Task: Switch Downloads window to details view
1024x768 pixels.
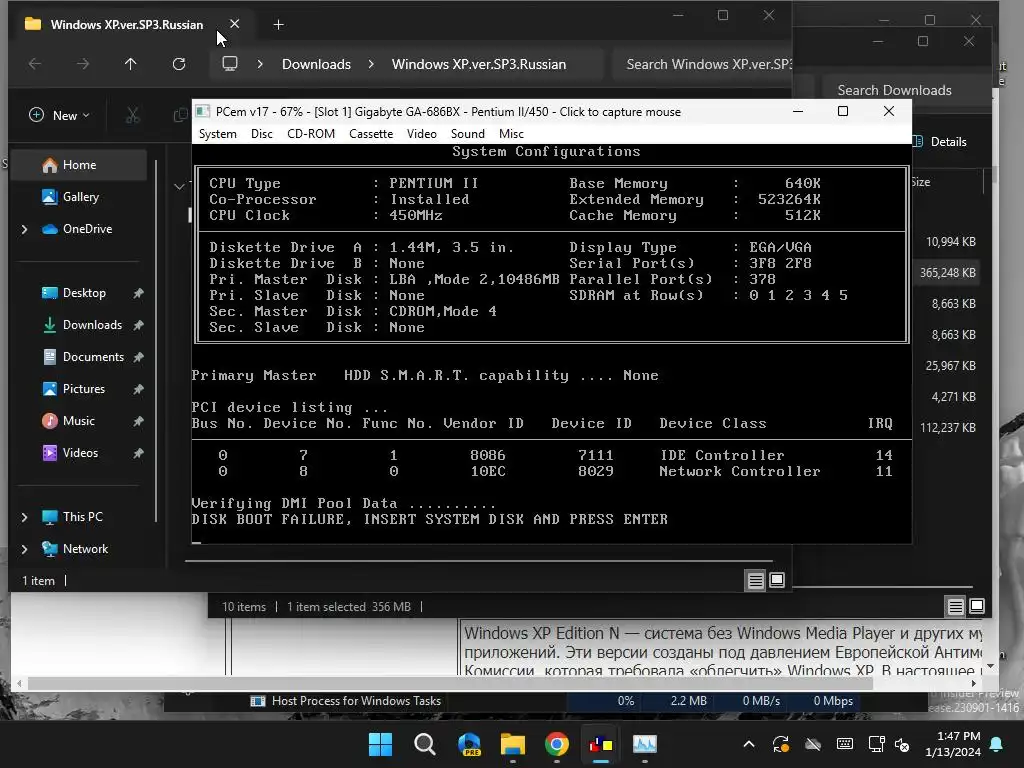Action: (x=955, y=607)
